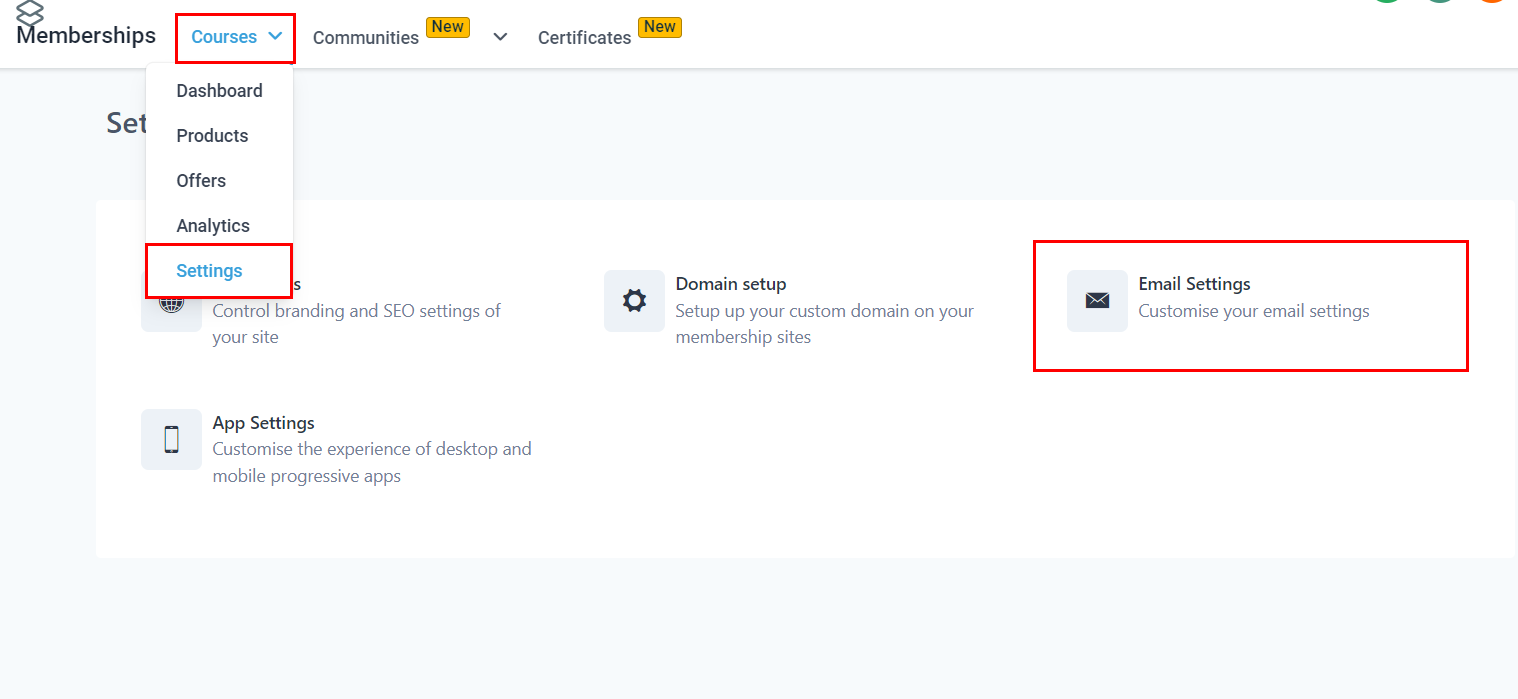
Task: Click the Memberships stacked-layers logo icon
Action: tap(30, 13)
